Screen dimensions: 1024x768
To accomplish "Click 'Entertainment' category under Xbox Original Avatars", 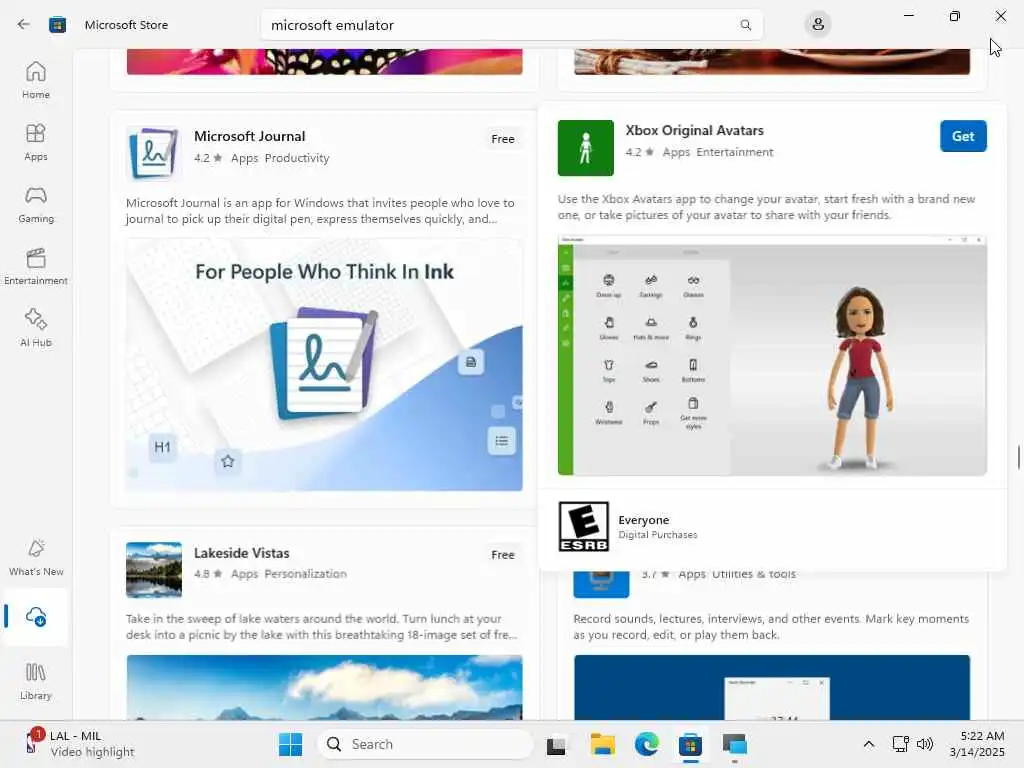I will [735, 152].
